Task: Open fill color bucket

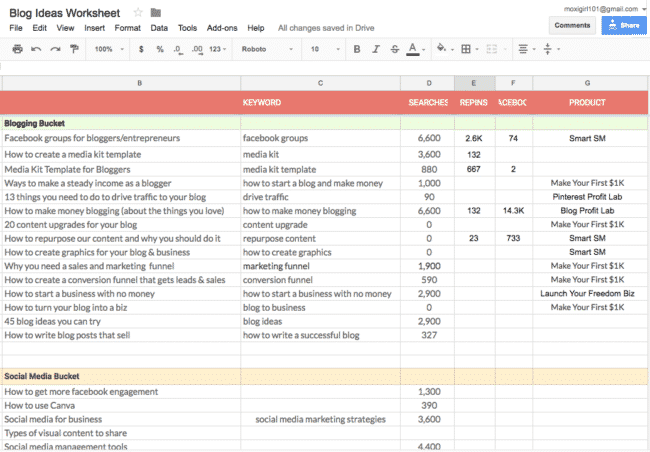Action: click(x=442, y=48)
